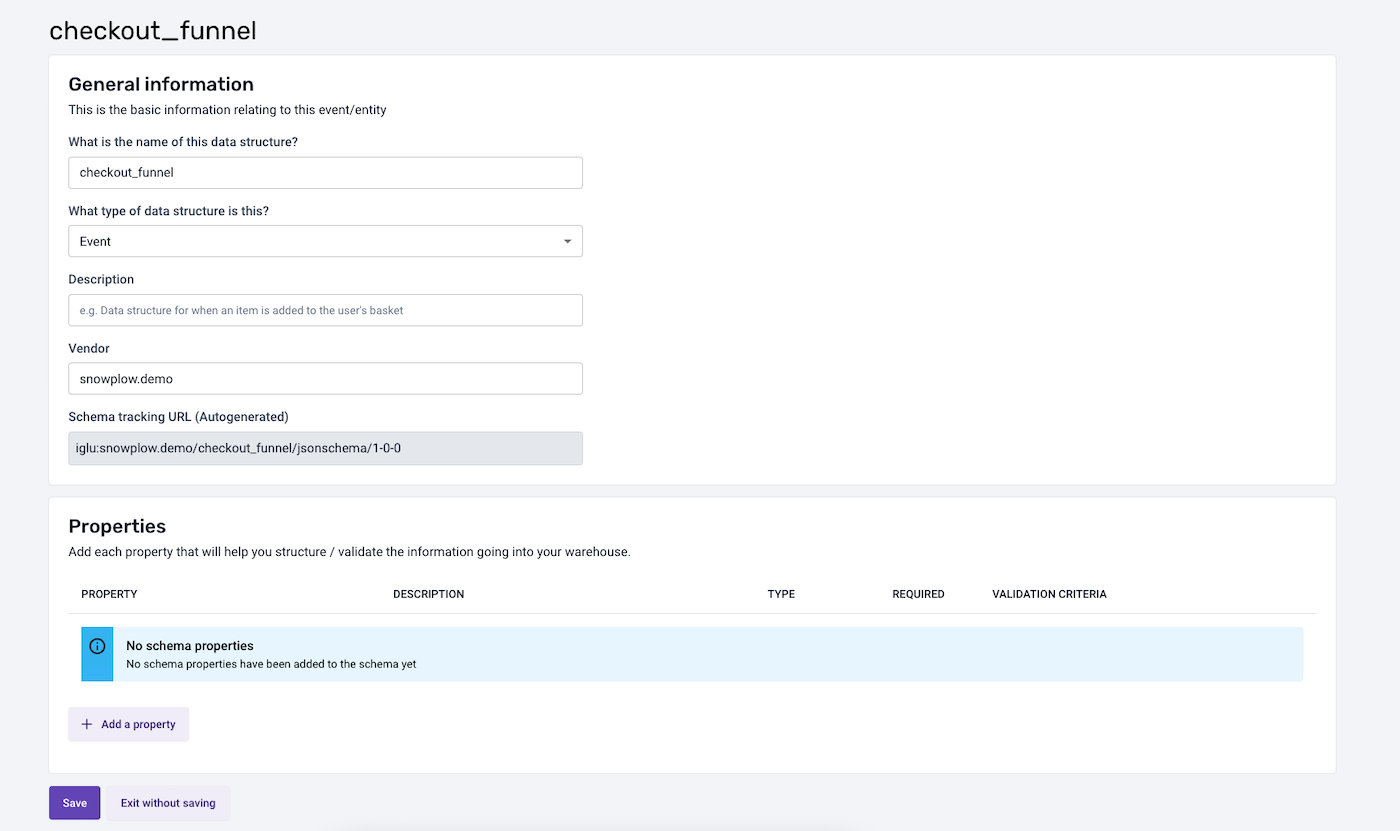Click the No schema properties banner text
The width and height of the screenshot is (1400, 831).
(x=190, y=646)
